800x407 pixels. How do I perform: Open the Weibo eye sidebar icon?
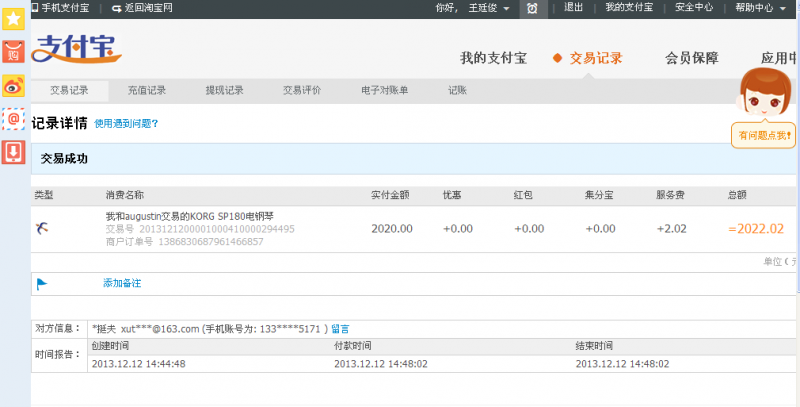point(13,85)
